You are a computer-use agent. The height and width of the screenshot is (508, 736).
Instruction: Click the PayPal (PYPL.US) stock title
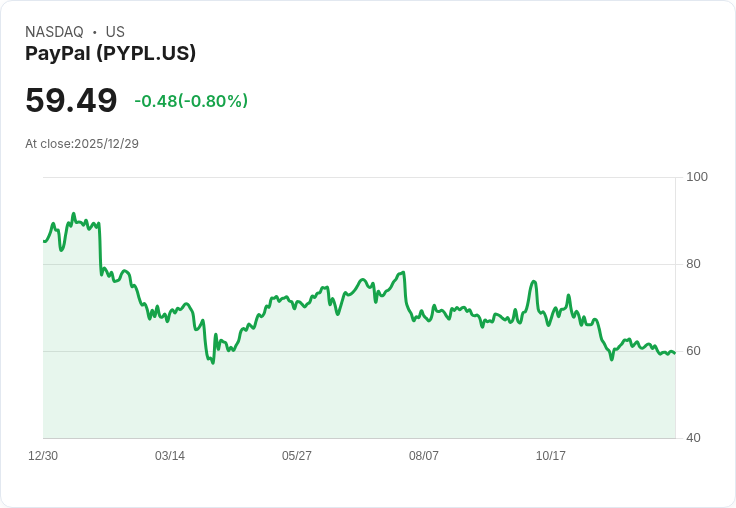click(x=110, y=53)
